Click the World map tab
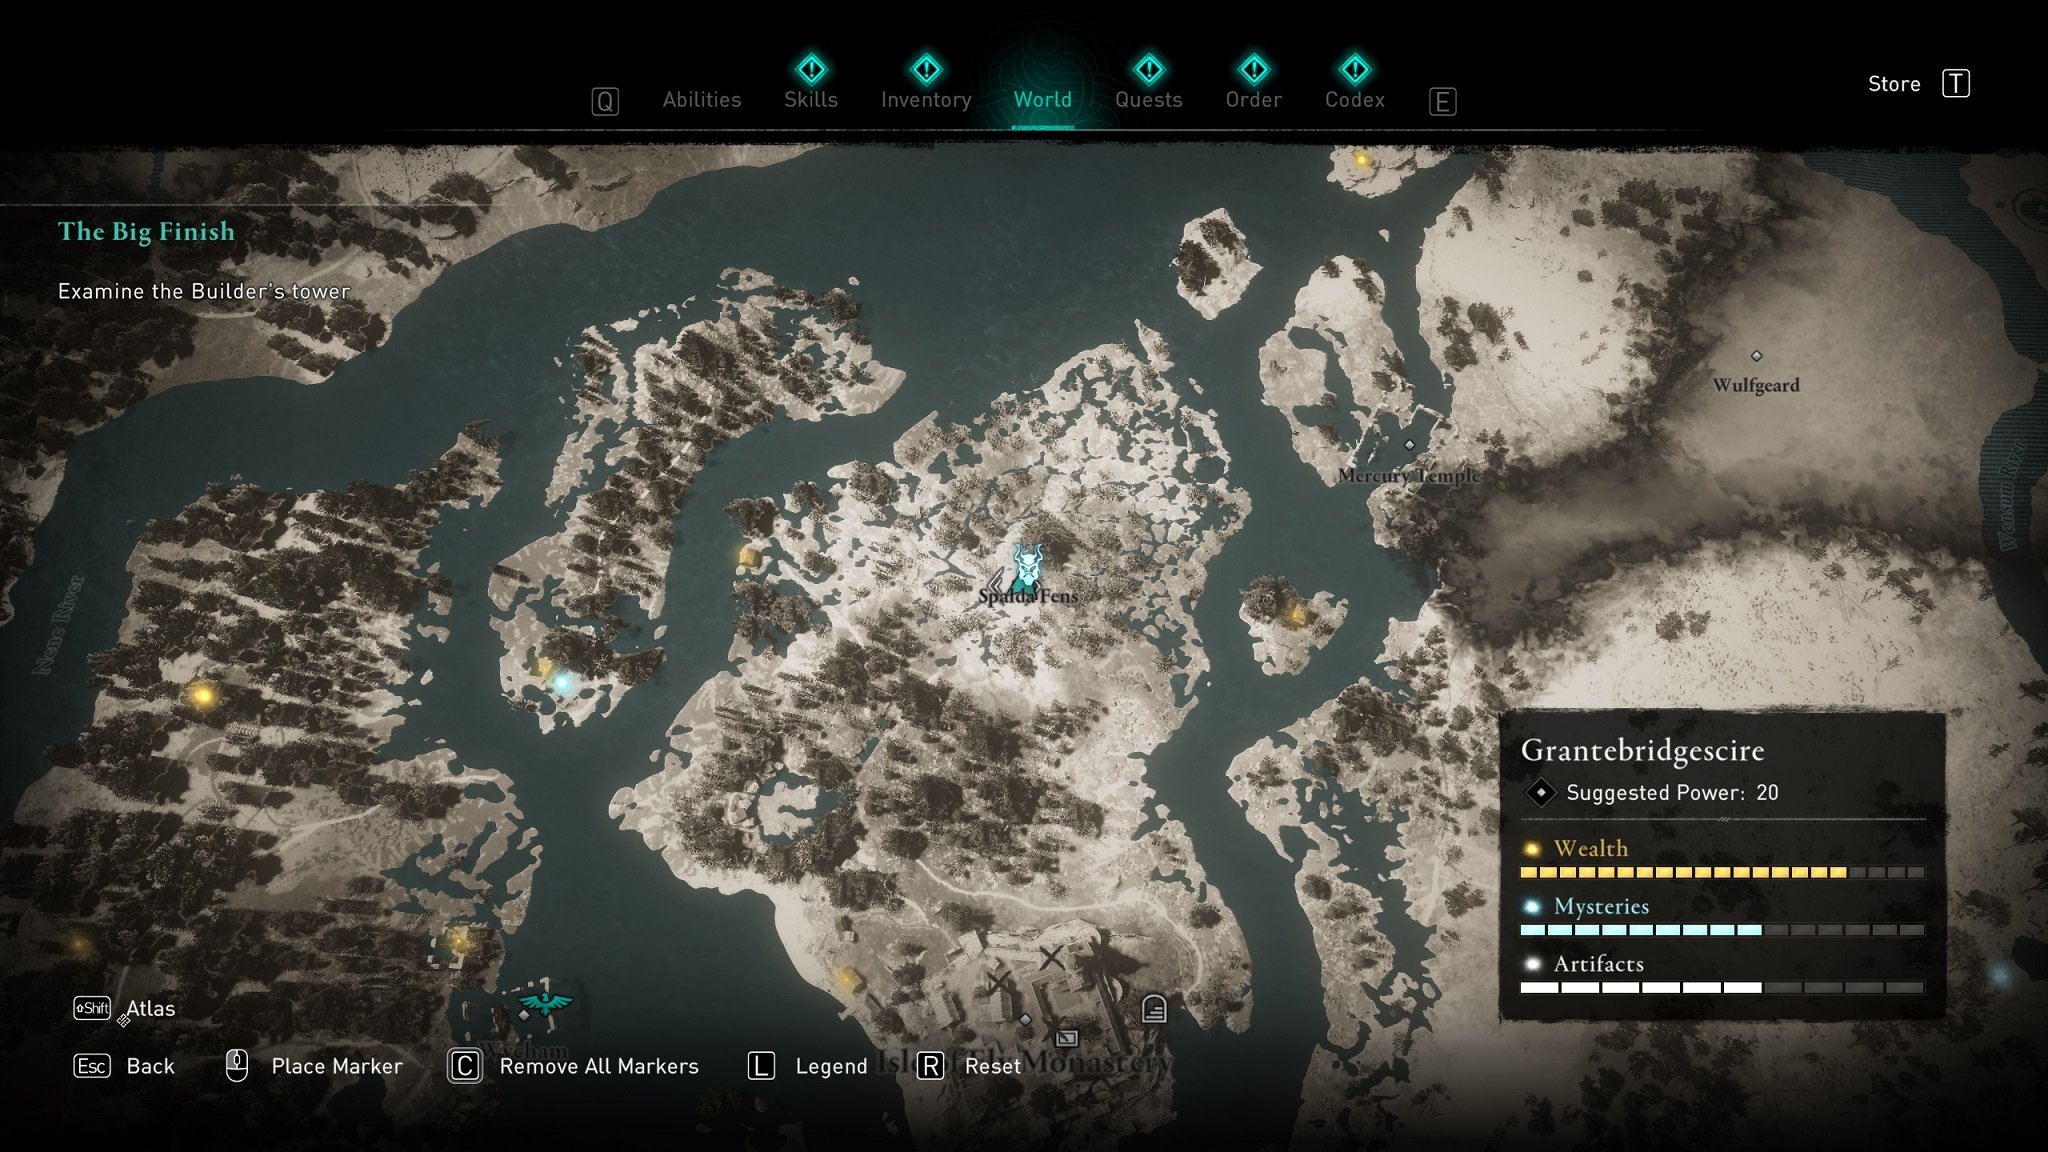 (1042, 98)
